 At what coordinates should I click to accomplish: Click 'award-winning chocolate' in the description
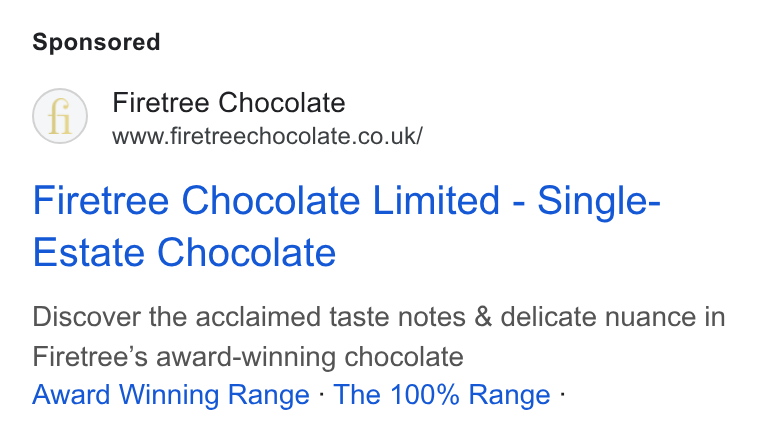click(x=310, y=357)
